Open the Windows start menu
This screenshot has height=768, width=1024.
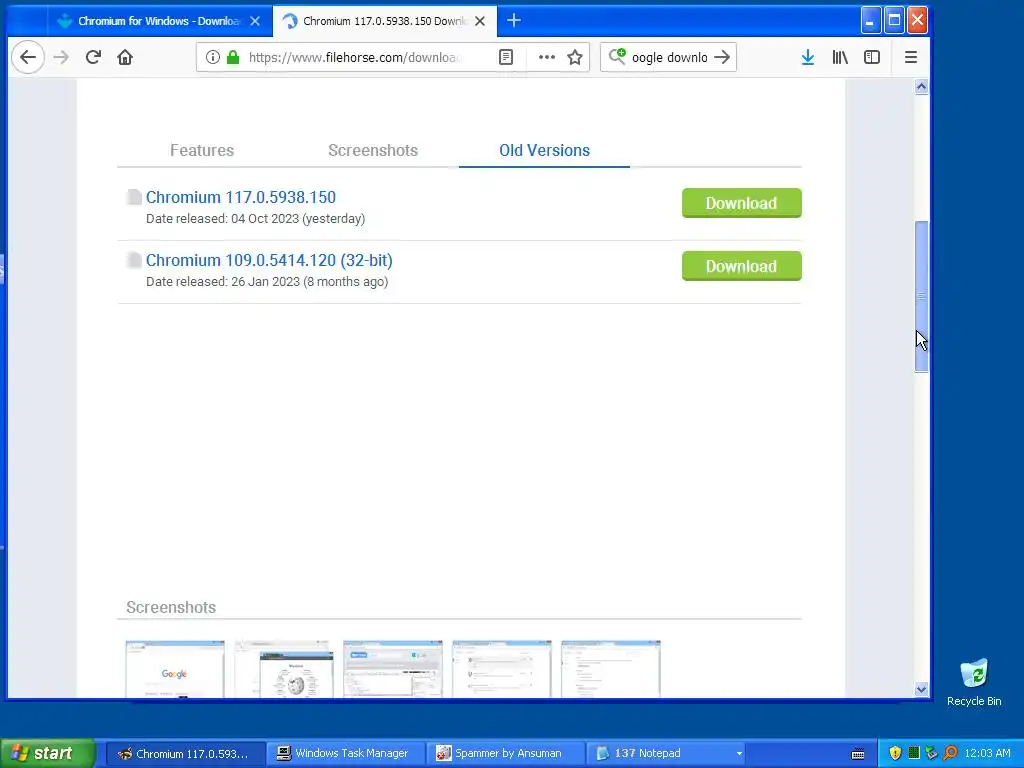(x=47, y=753)
